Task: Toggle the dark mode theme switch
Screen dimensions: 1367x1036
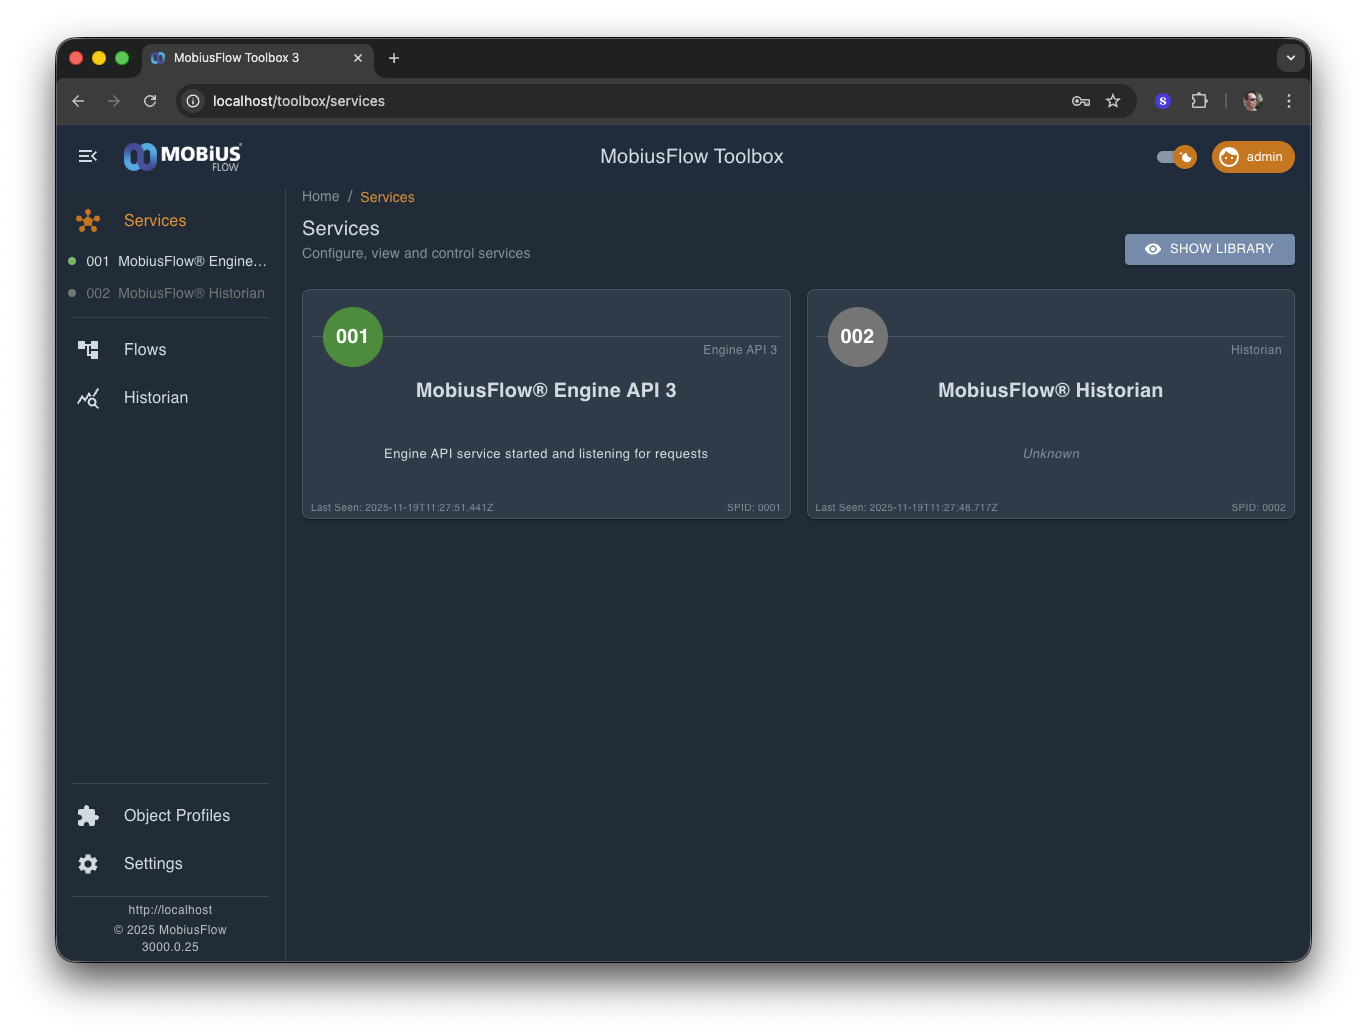Action: coord(1176,157)
